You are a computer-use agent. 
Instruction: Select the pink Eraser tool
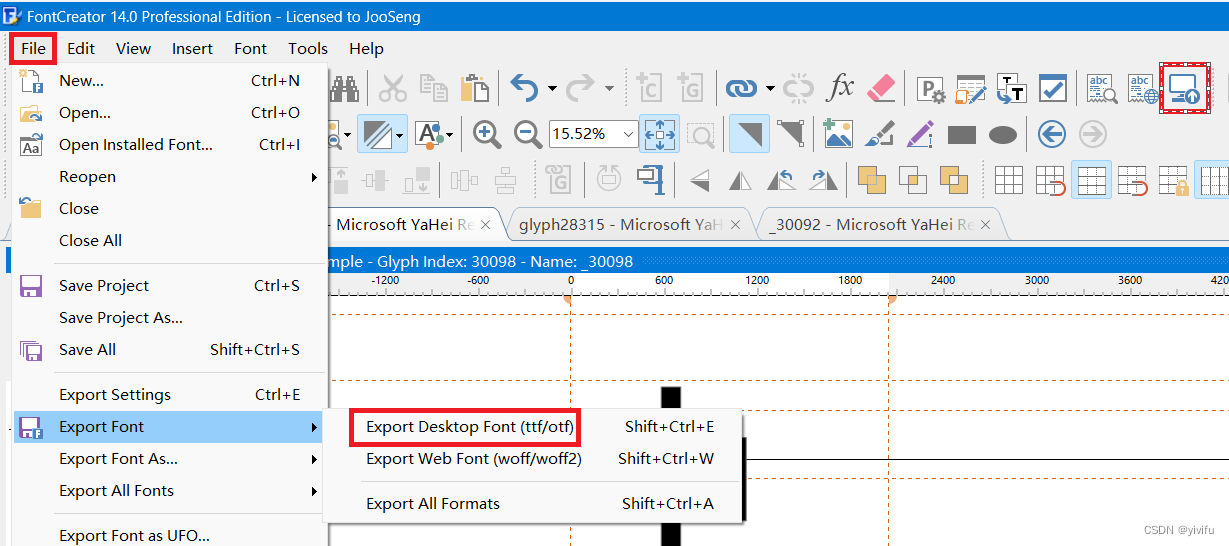tap(881, 88)
